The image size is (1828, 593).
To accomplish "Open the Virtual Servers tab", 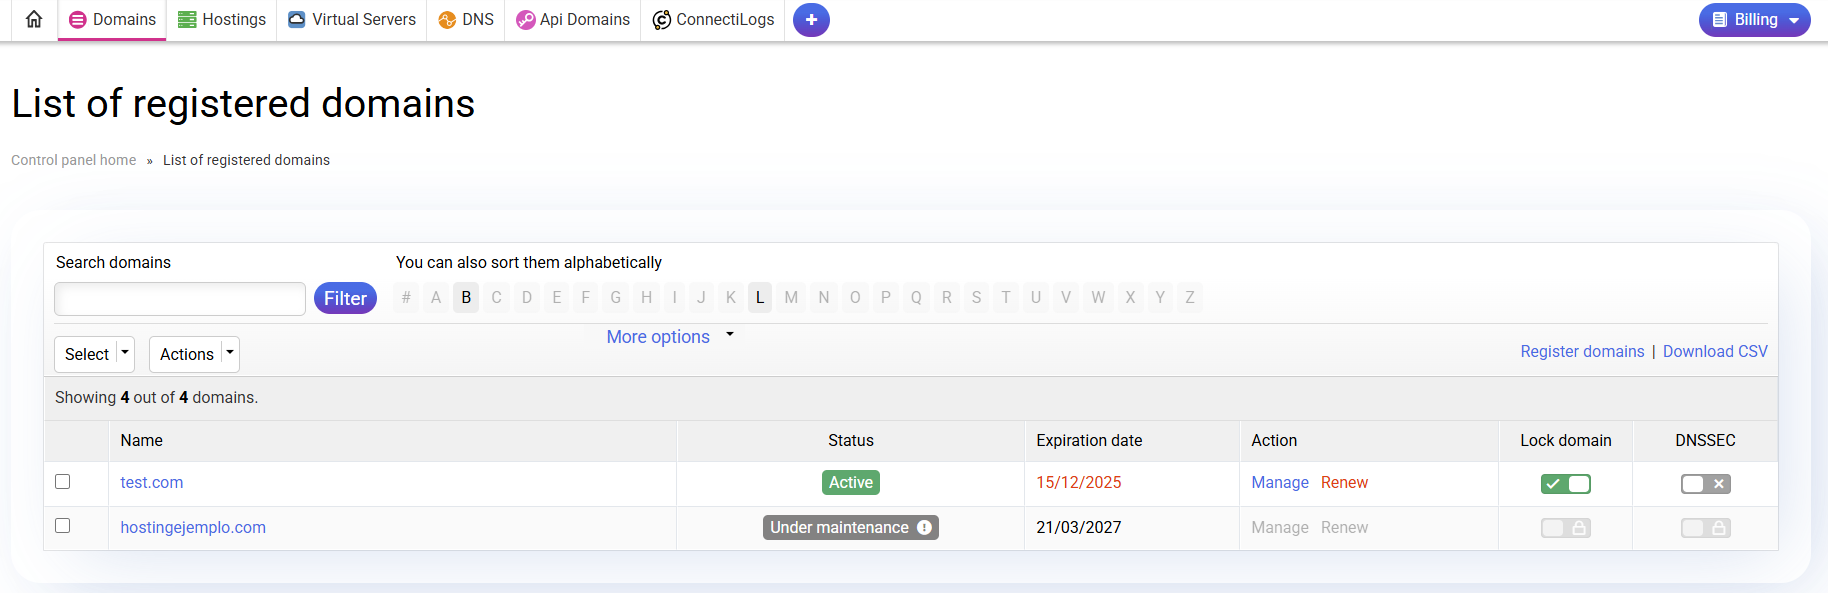I will pos(352,20).
